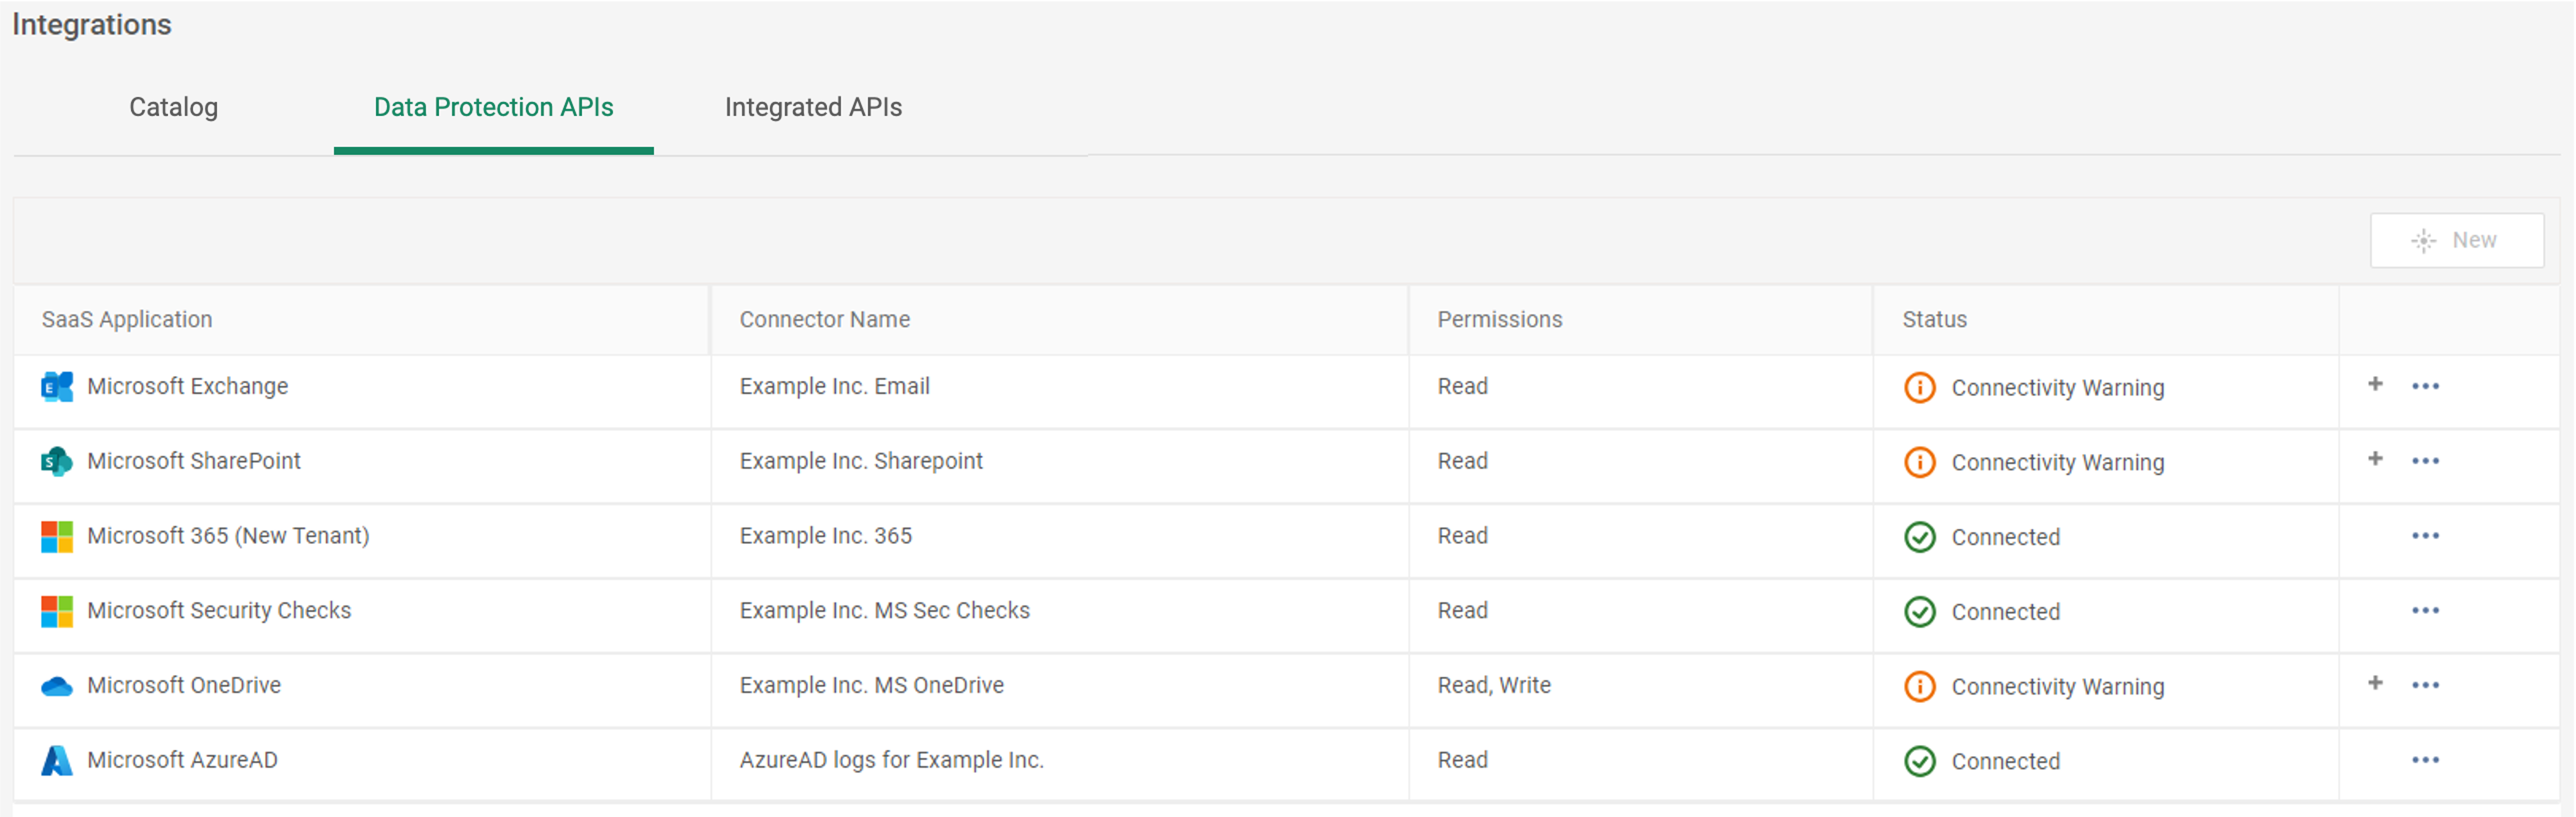Click the New connector button
The image size is (2576, 817).
tap(2456, 240)
